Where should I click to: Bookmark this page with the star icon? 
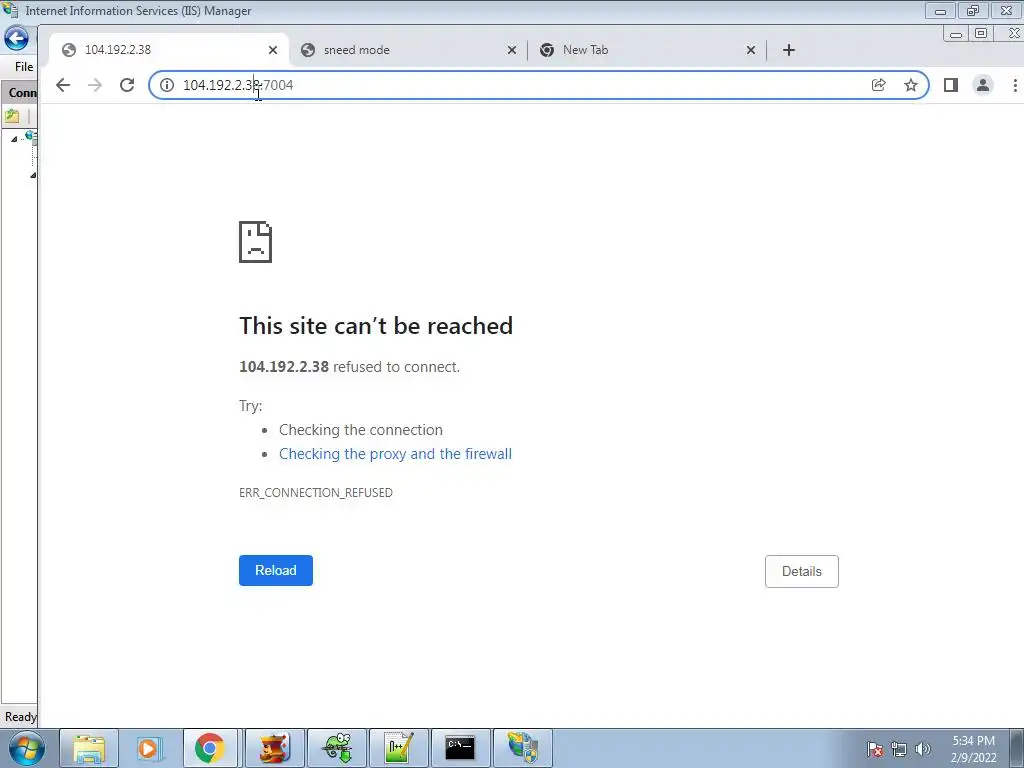coord(910,85)
